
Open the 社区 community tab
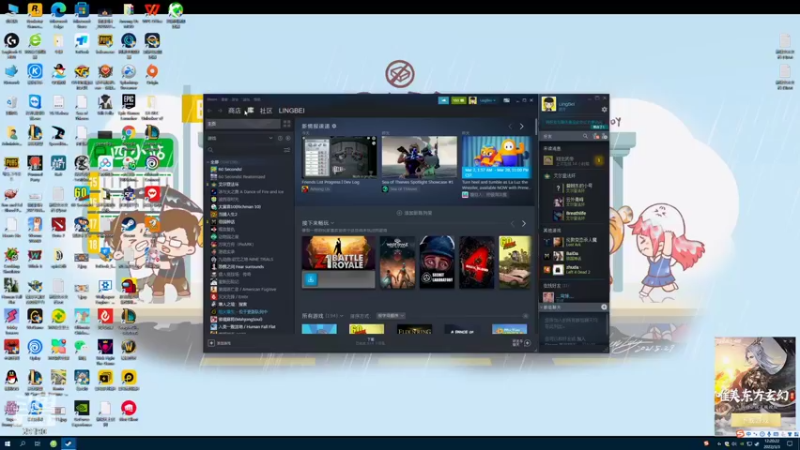pos(266,111)
